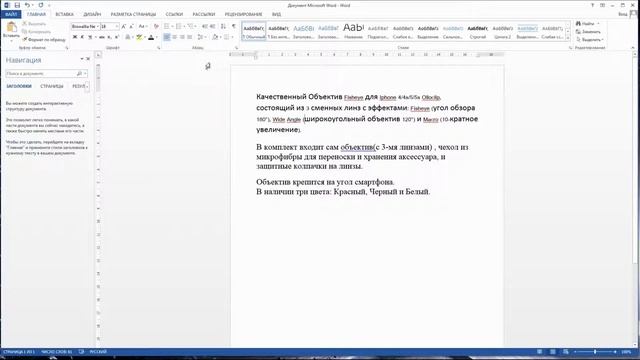The height and width of the screenshot is (360, 640).
Task: Open paragraph group dialog launcher
Action: point(236,48)
